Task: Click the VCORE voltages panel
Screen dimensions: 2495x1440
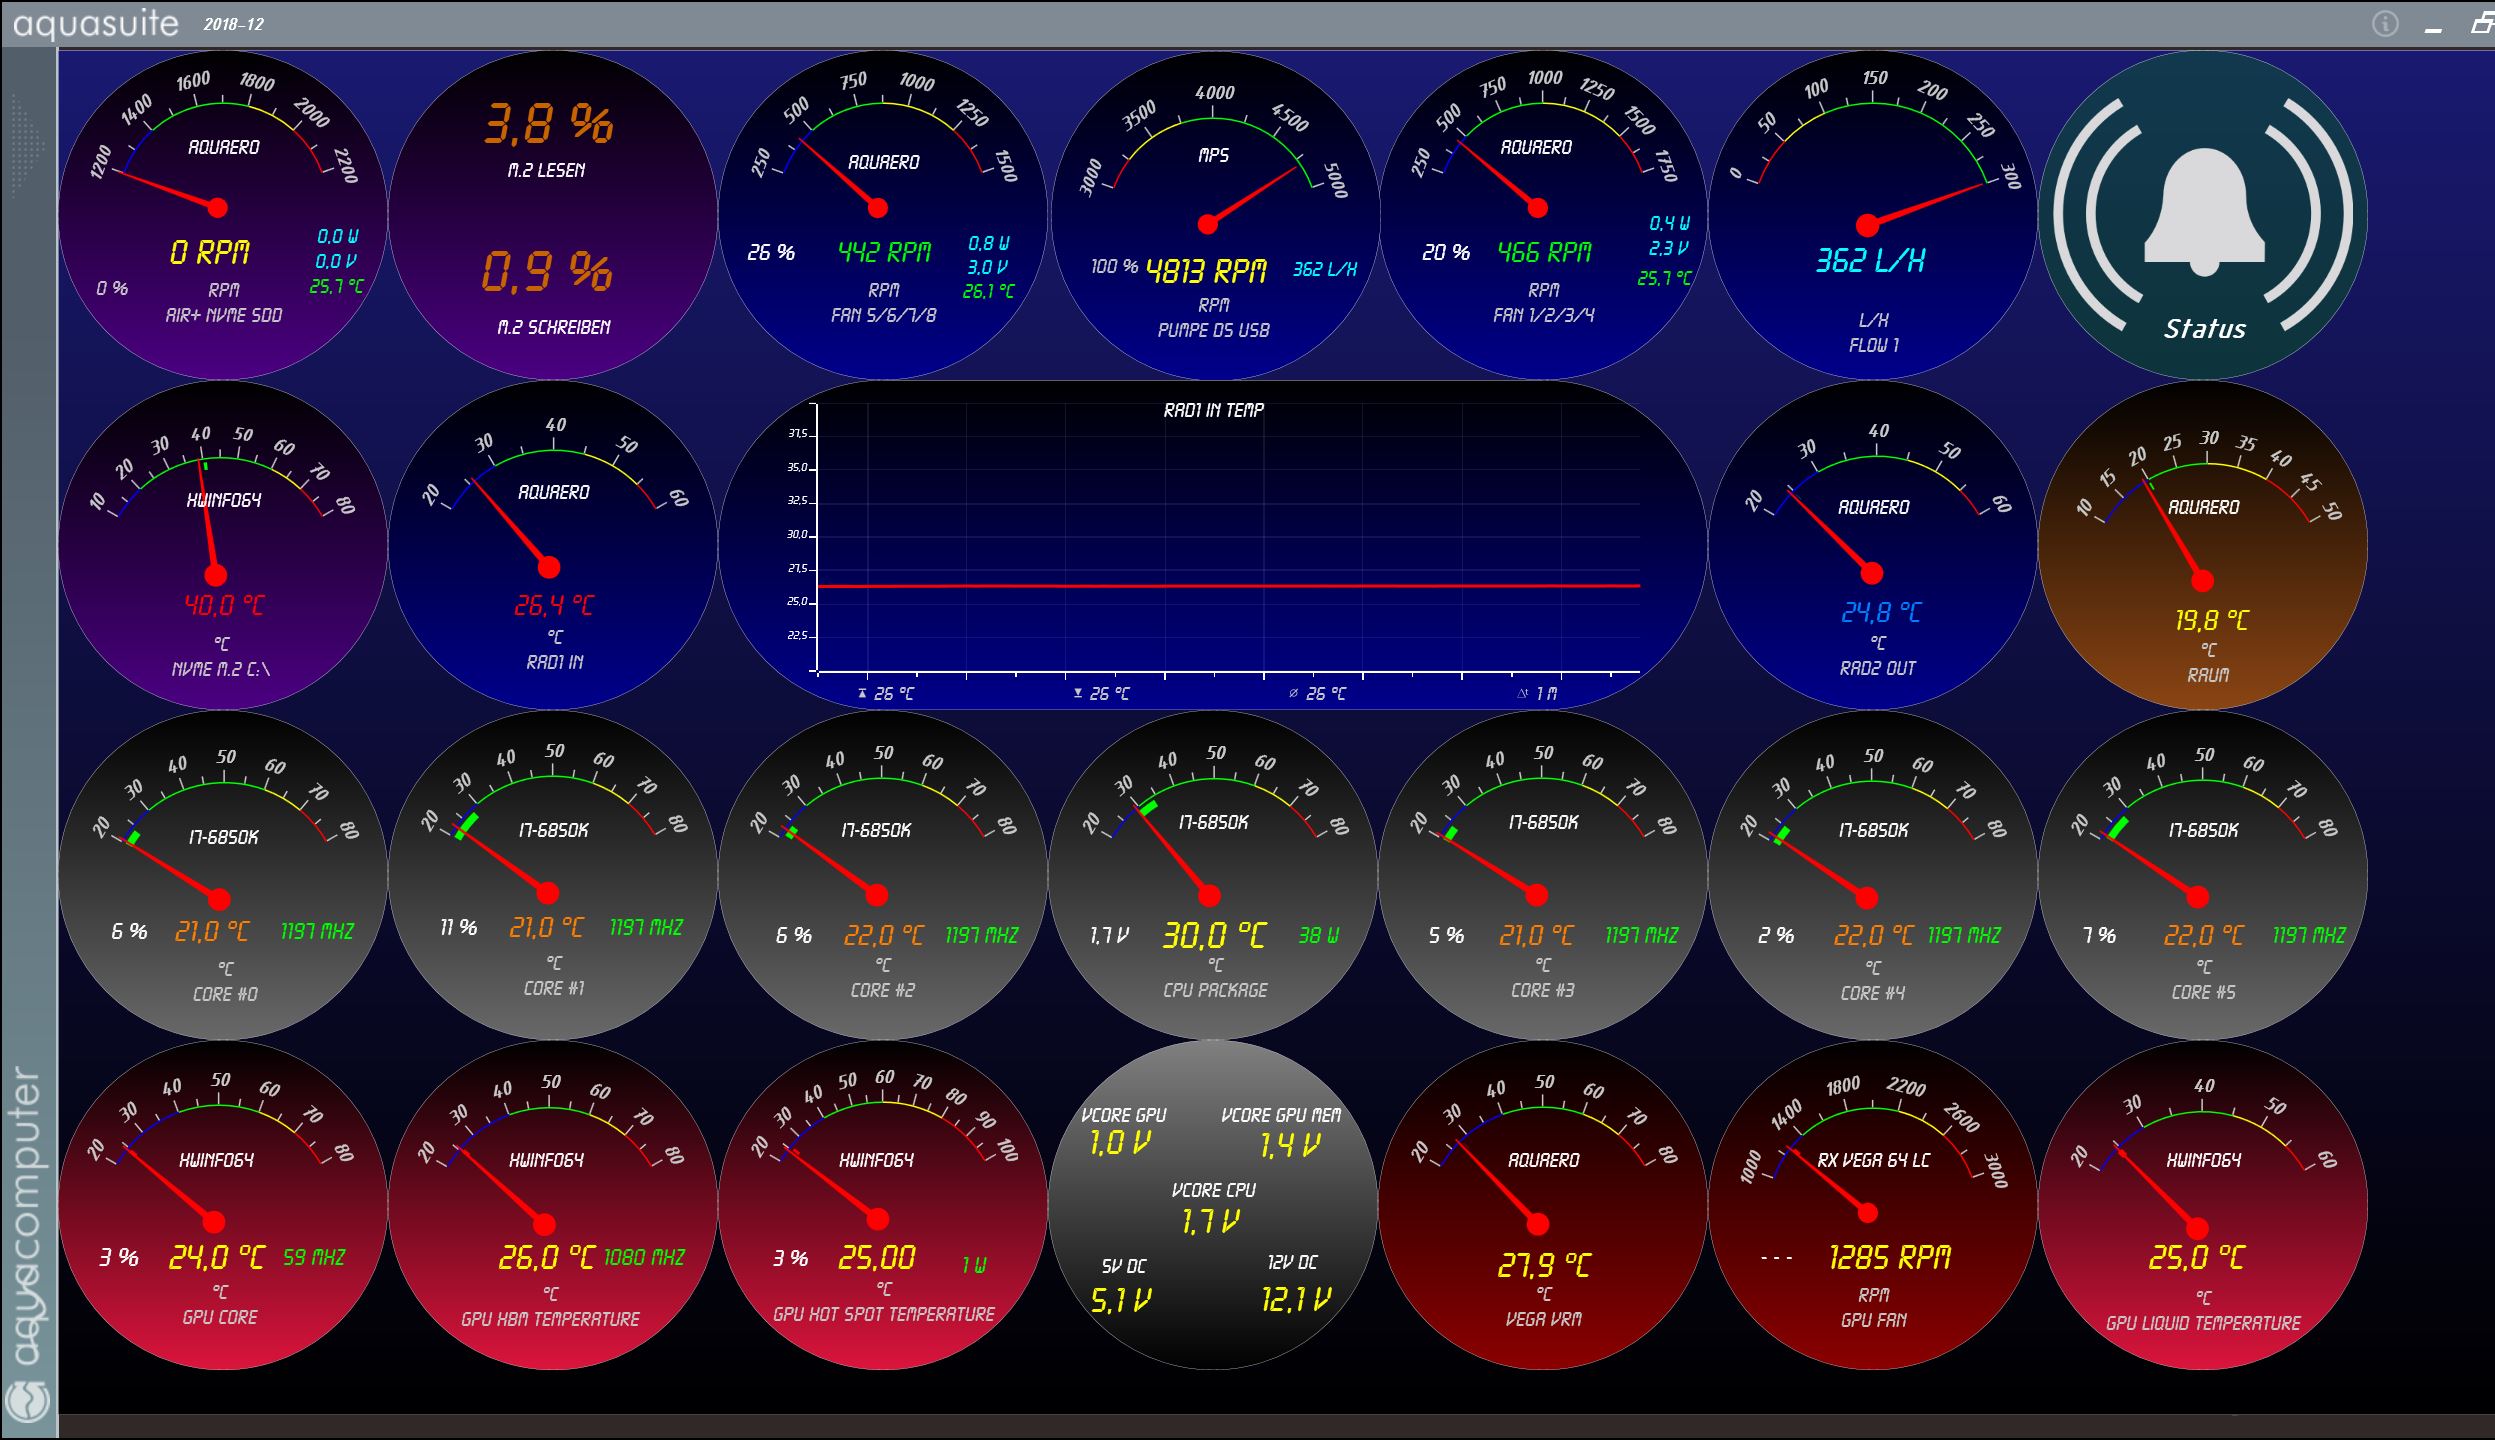Action: [x=1213, y=1205]
